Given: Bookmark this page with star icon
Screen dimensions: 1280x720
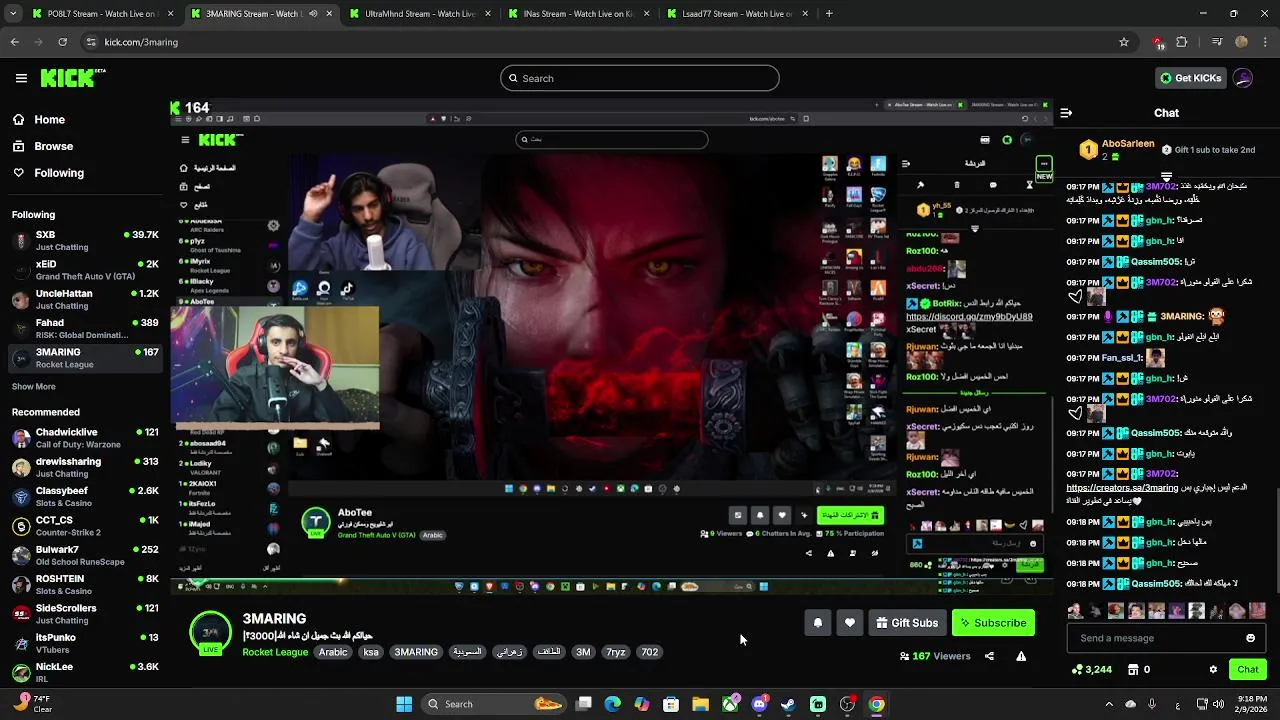Looking at the screenshot, I should [x=1124, y=42].
